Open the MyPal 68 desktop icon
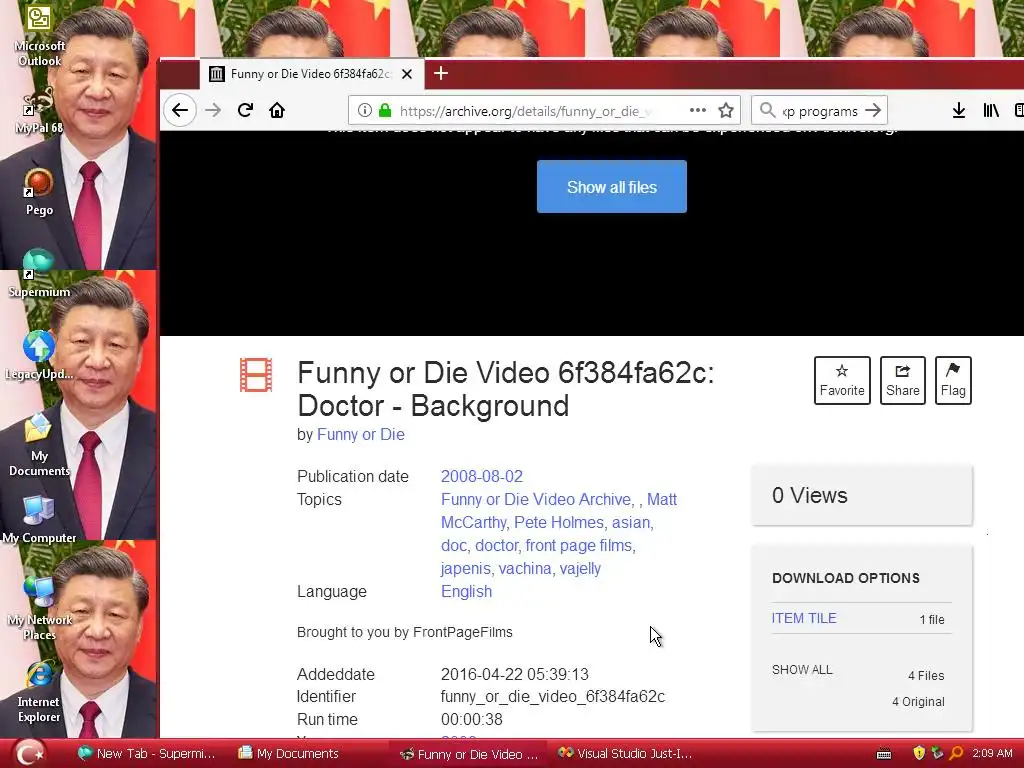 [39, 111]
